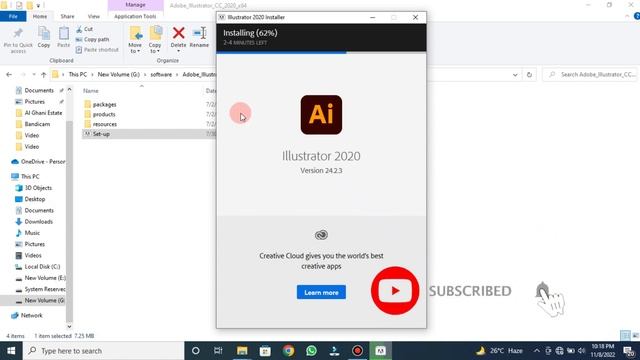Select the packages folder
This screenshot has width=640, height=360.
(104, 104)
